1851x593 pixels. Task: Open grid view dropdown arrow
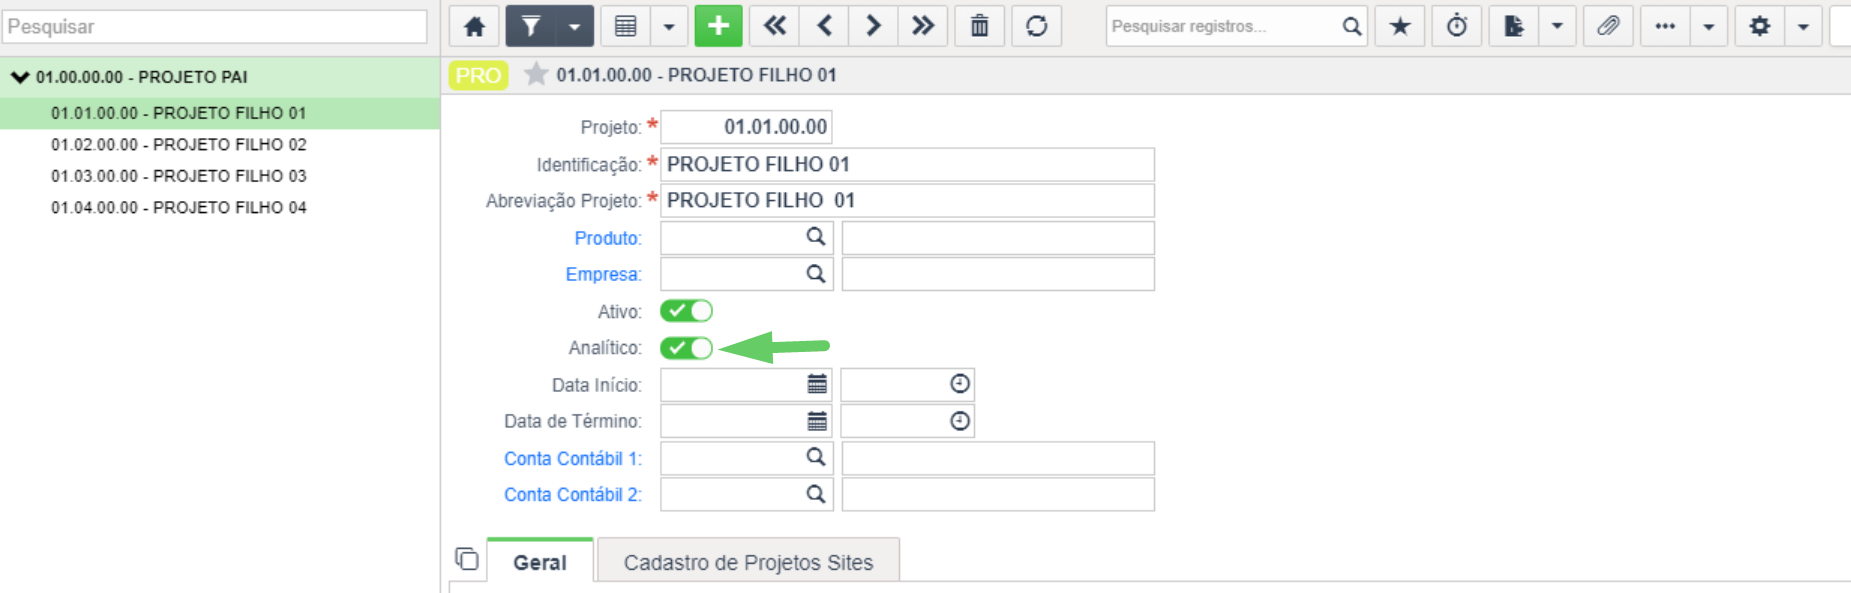(x=669, y=26)
